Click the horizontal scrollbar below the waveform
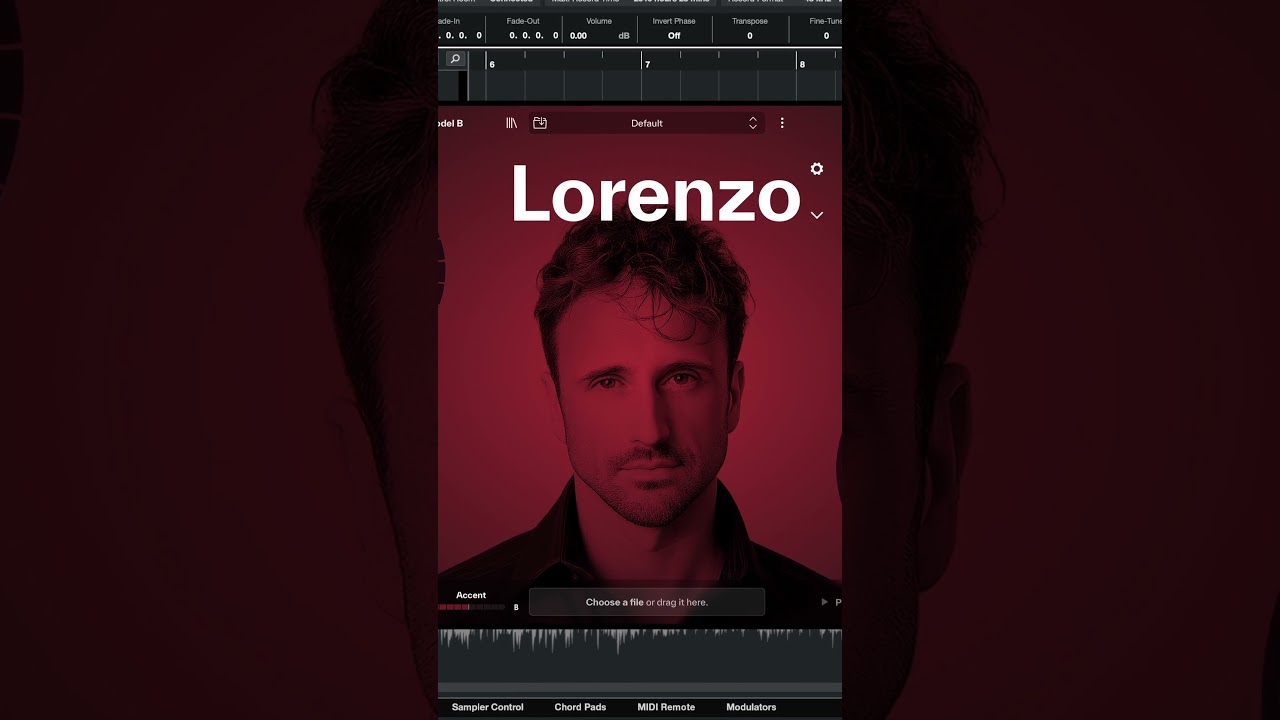 tap(640, 687)
